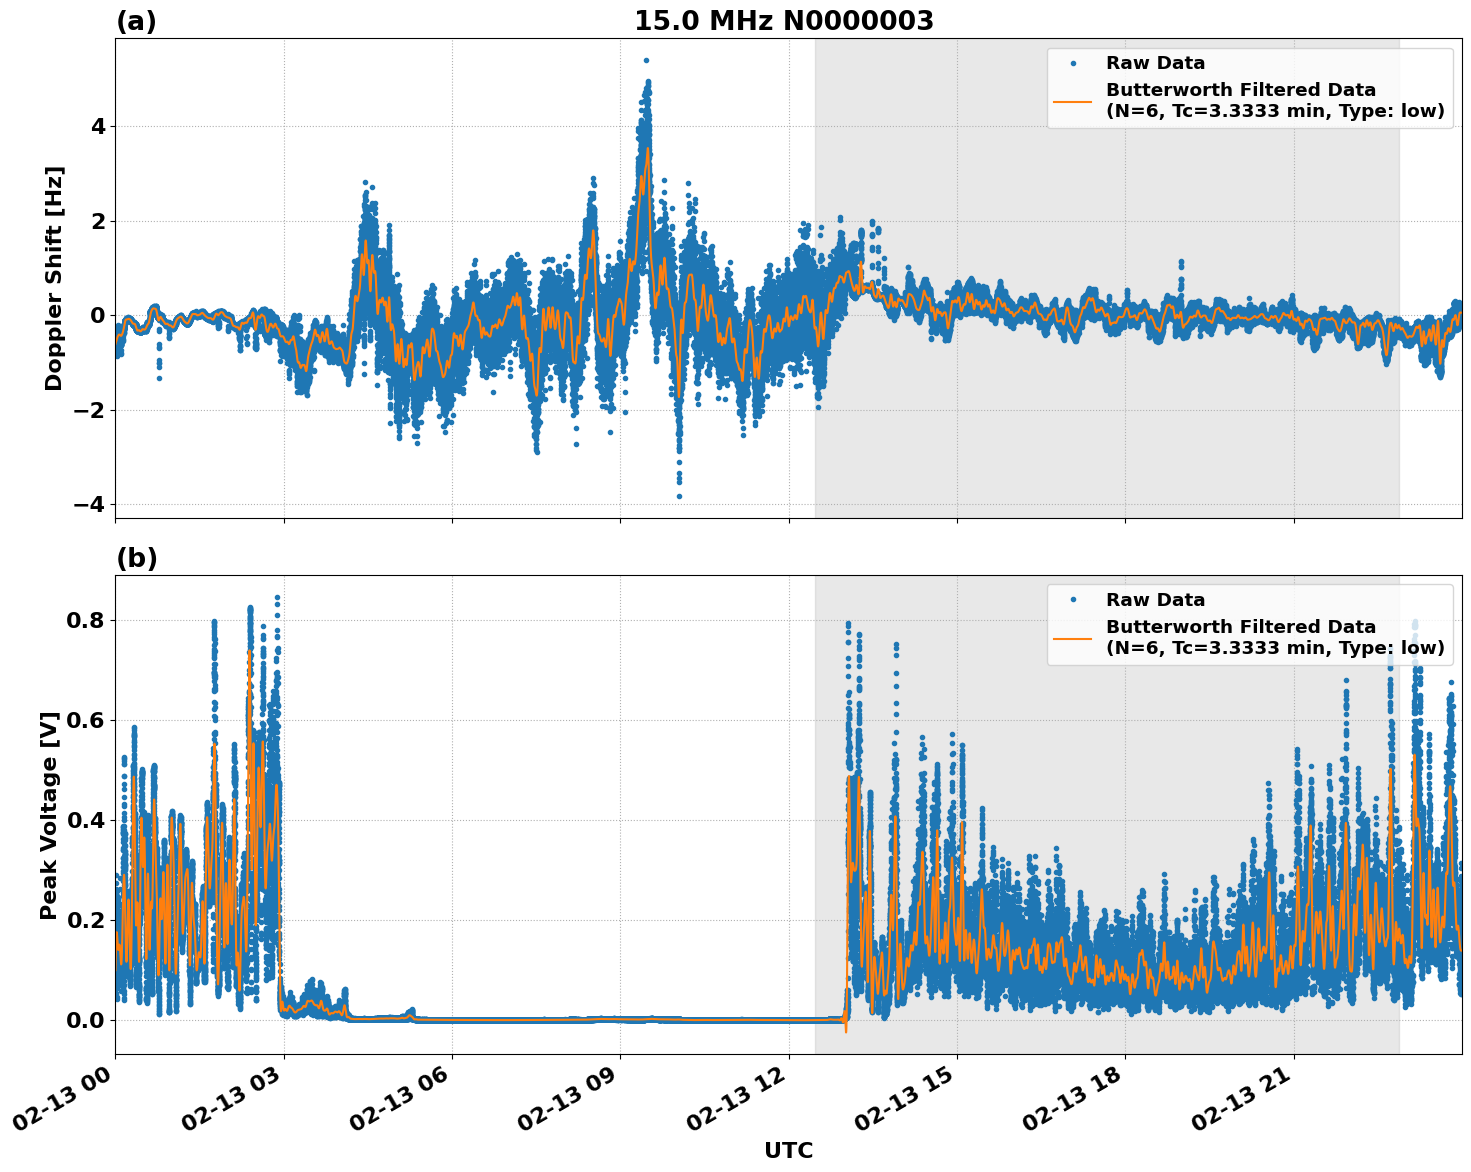The height and width of the screenshot is (1172, 1471).
Task: Click the 0.8 tick on Peak Voltage axis
Action: click(x=86, y=620)
